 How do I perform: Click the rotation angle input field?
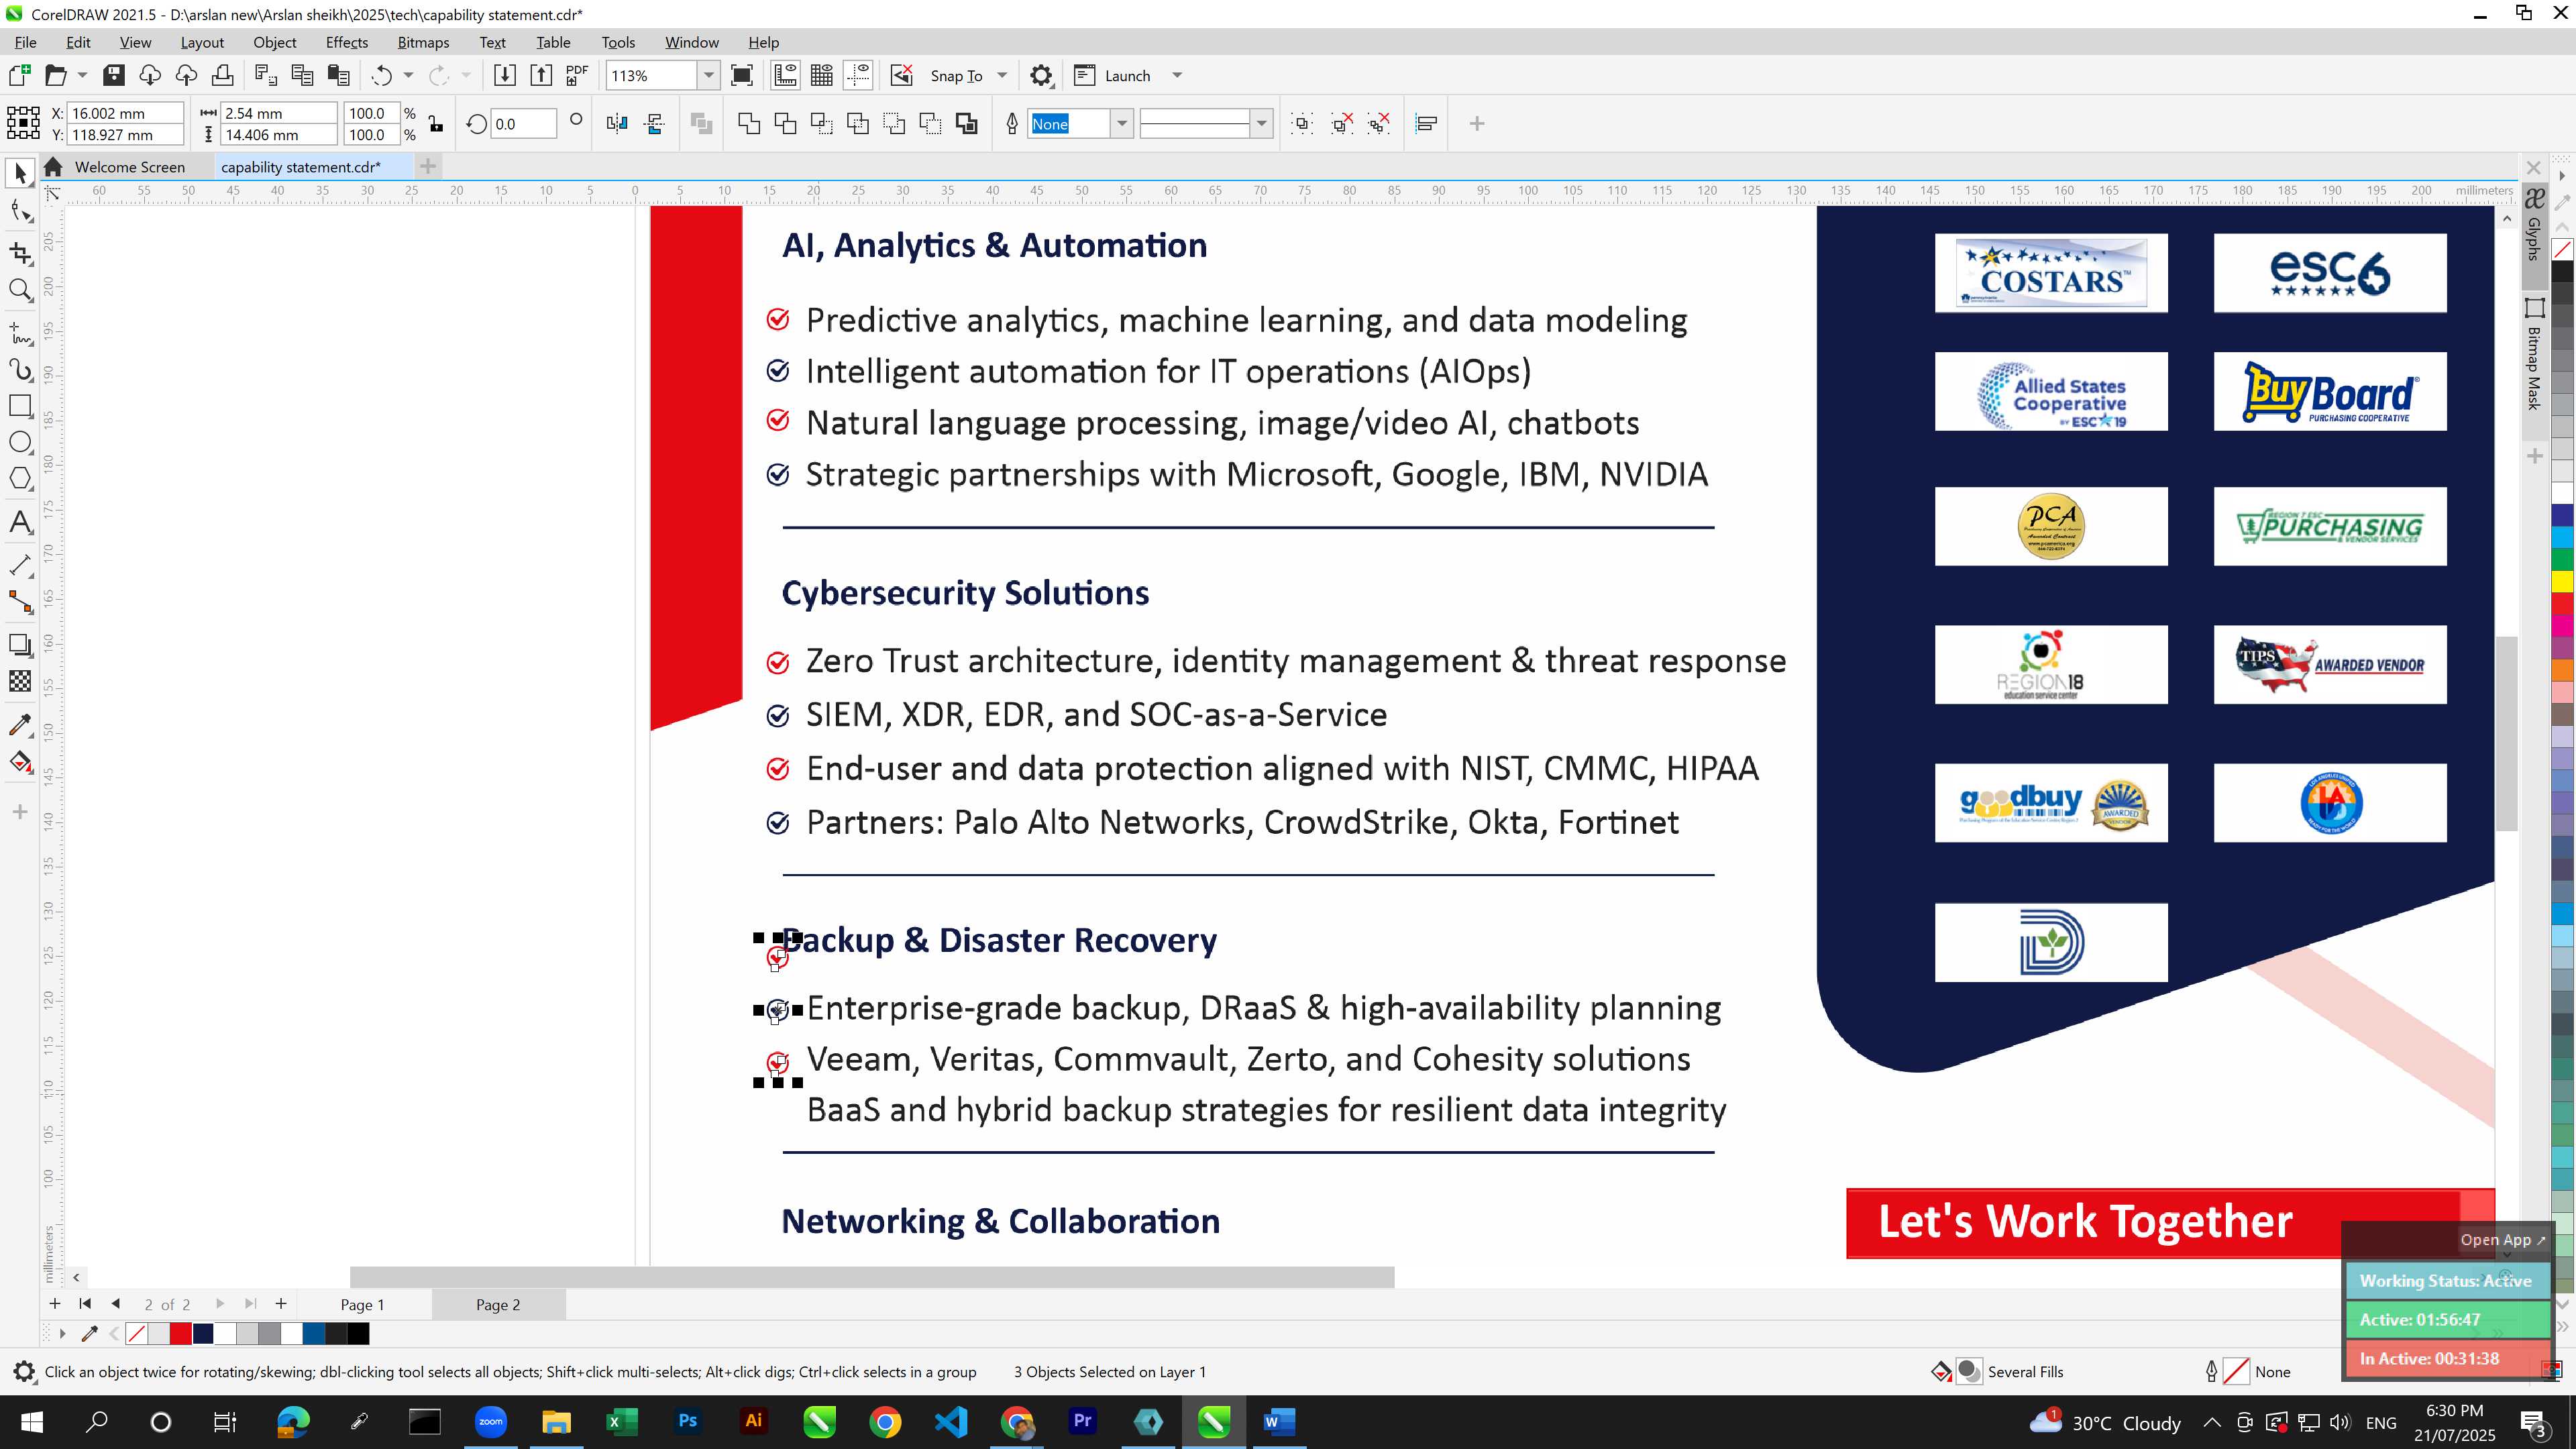pos(523,123)
